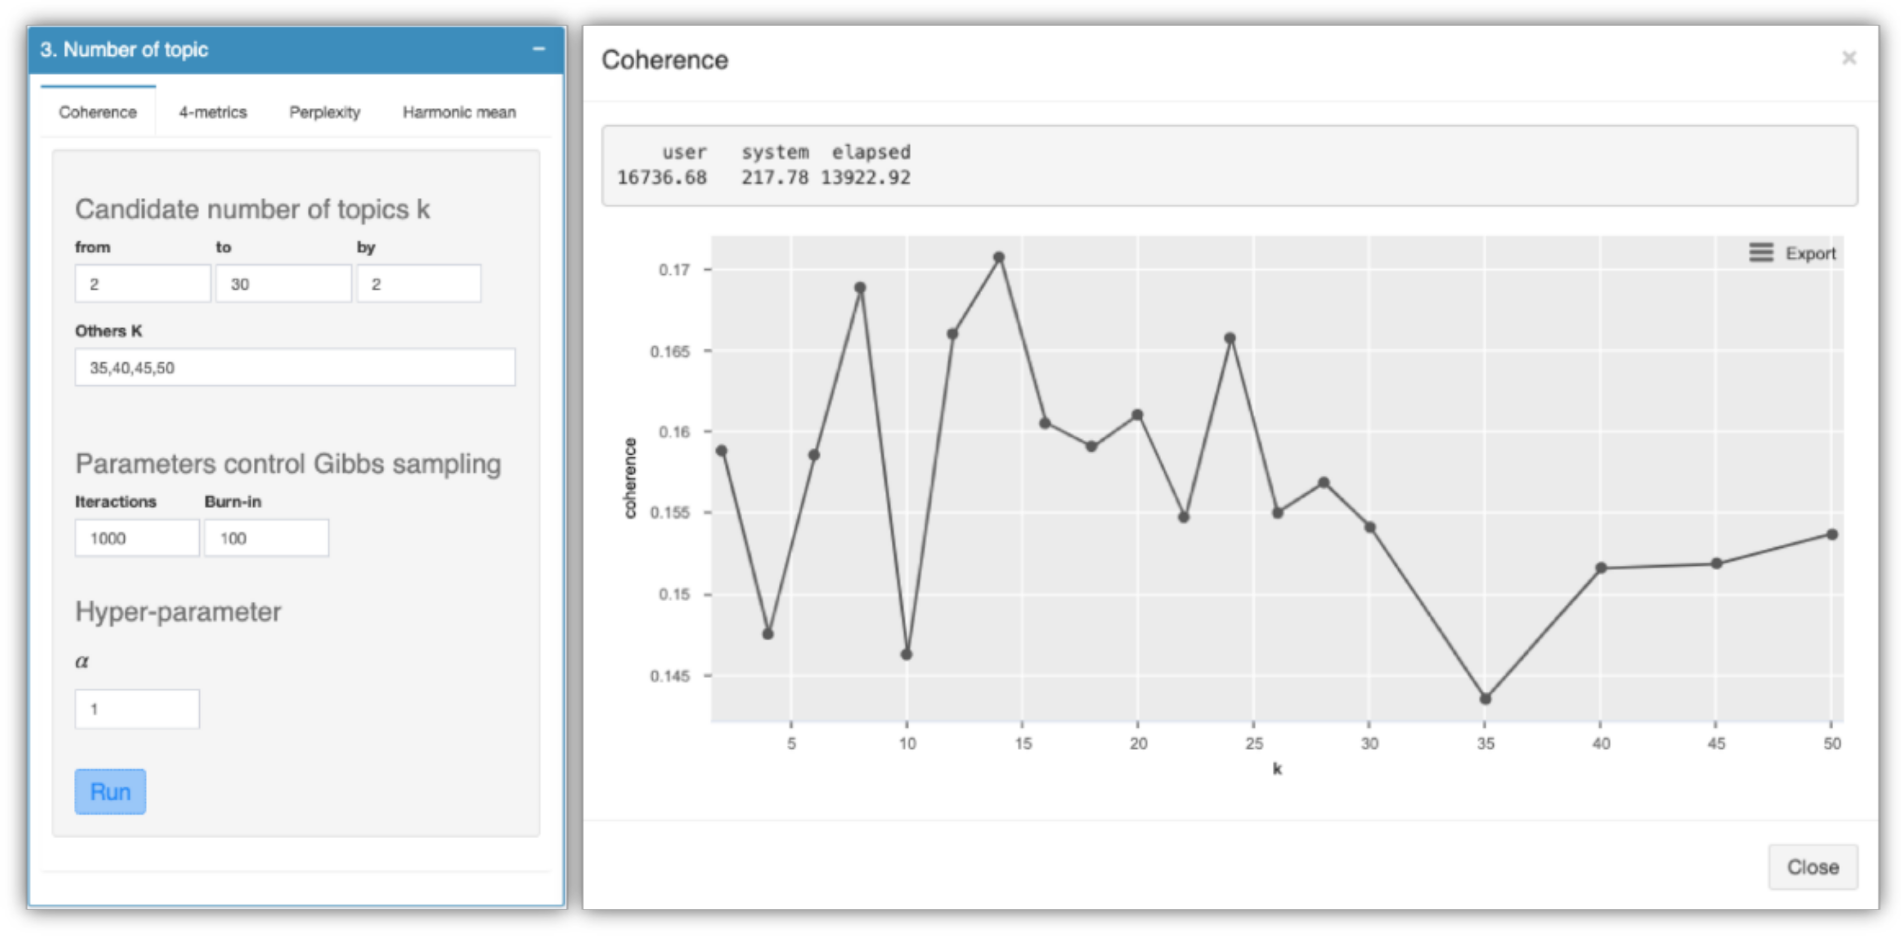1901x936 pixels.
Task: Select the Perplexity tab
Action: pyautogui.click(x=325, y=112)
